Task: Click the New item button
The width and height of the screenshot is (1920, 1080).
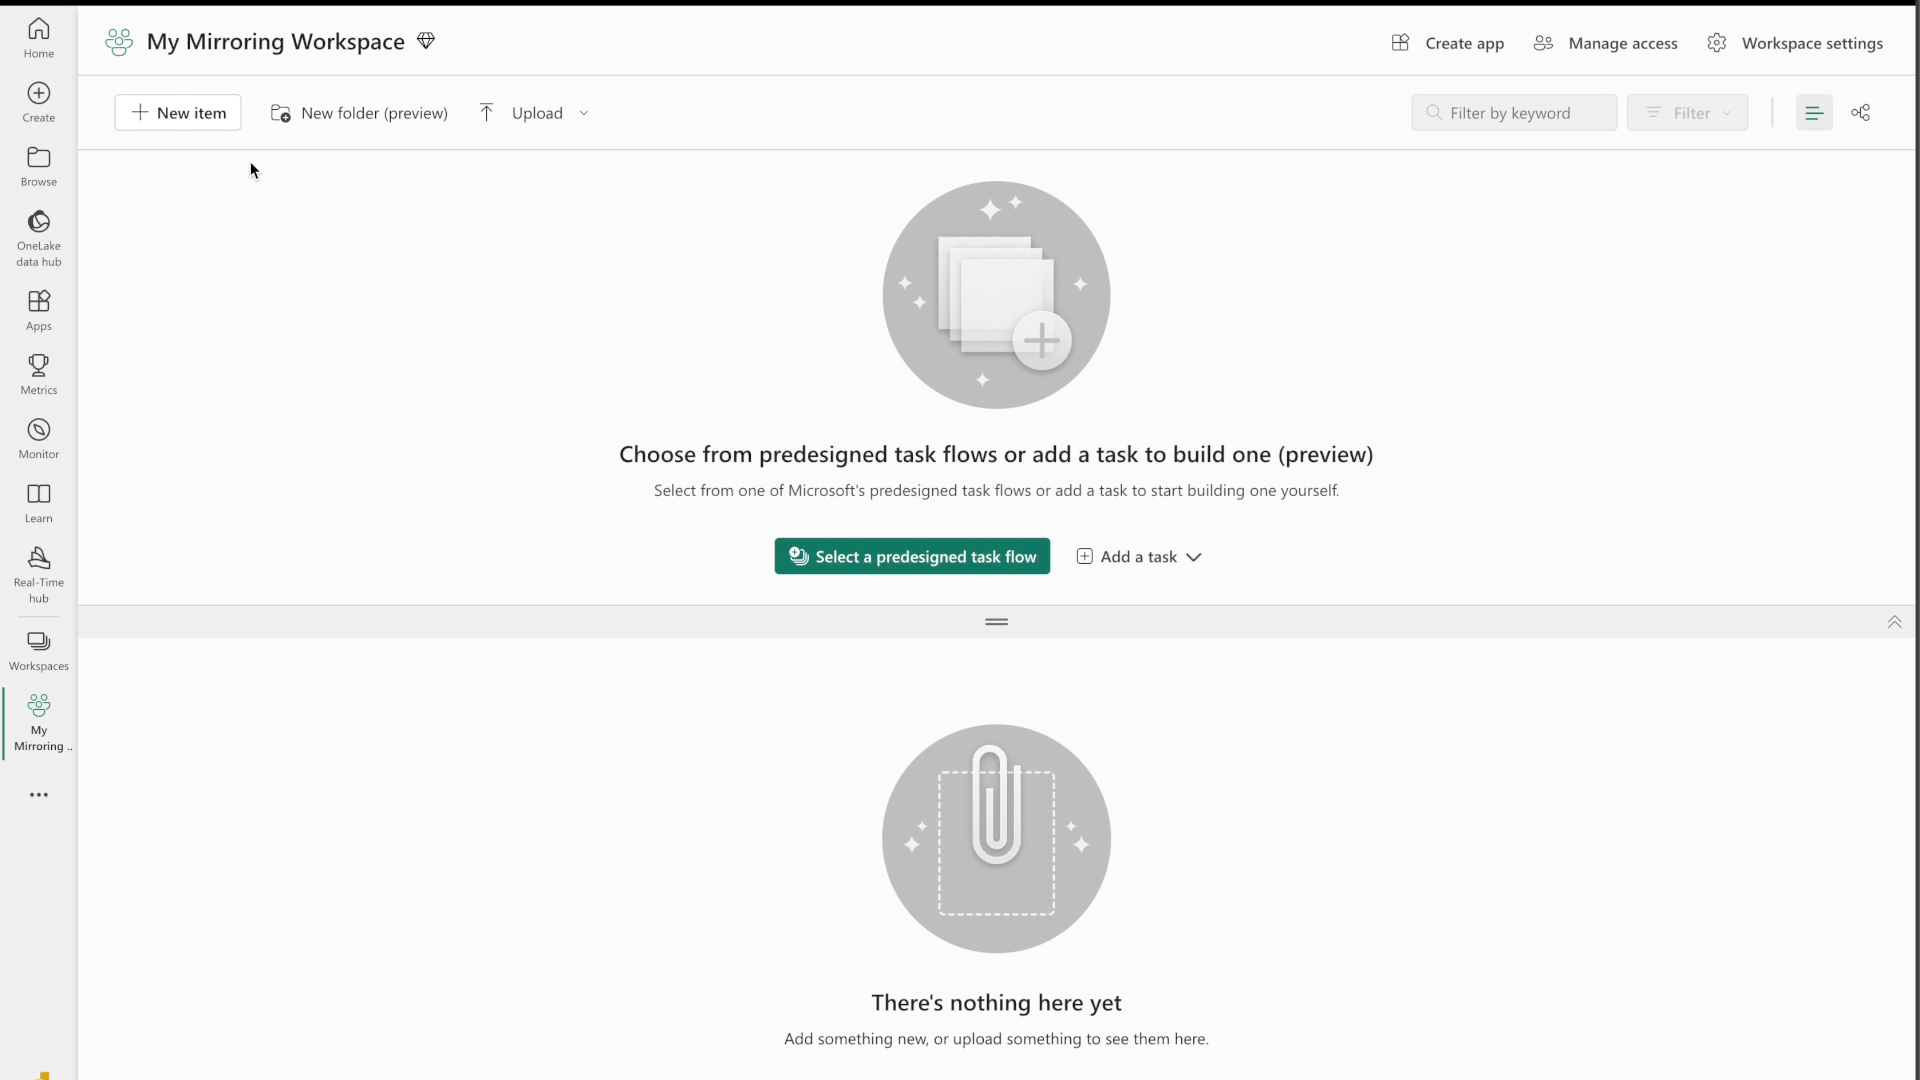Action: tap(178, 113)
